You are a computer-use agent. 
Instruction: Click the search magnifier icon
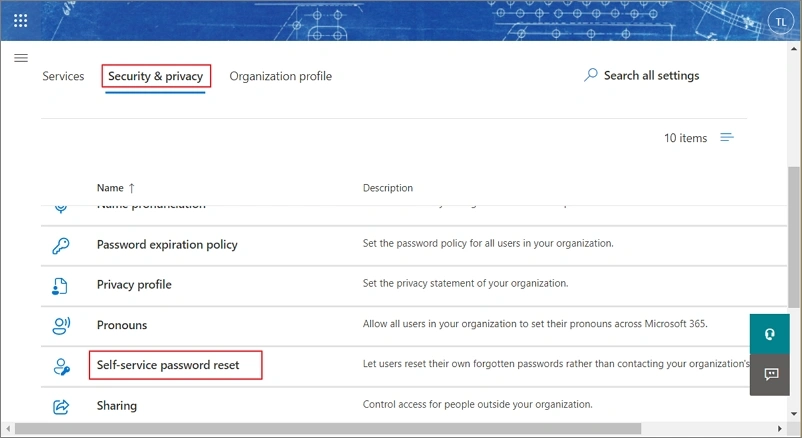(x=591, y=75)
